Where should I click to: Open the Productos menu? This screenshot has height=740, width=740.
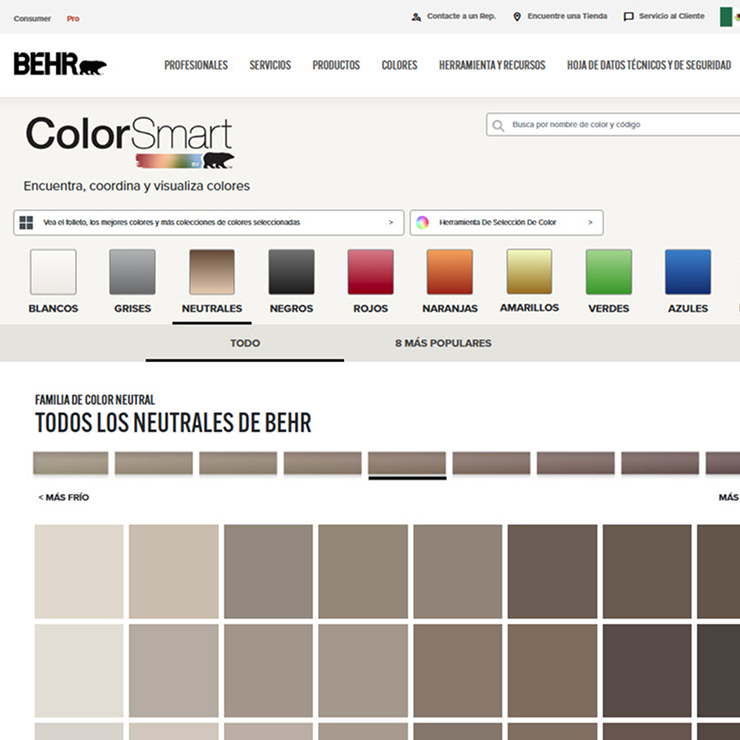[336, 65]
